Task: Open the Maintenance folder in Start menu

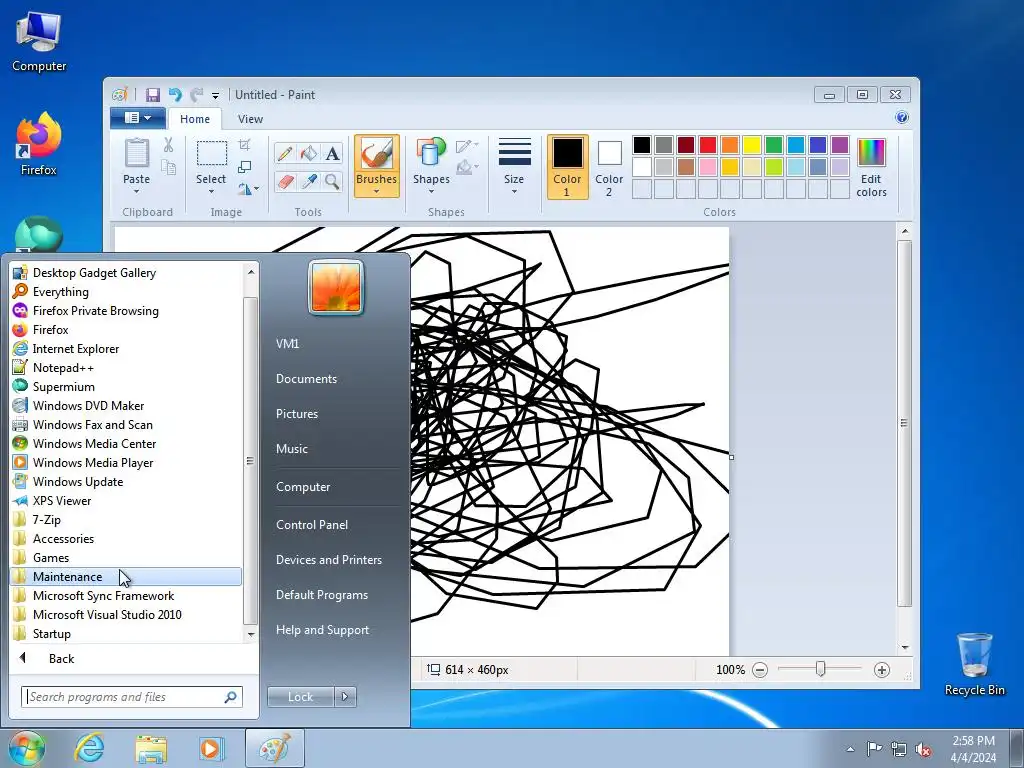Action: (125, 577)
